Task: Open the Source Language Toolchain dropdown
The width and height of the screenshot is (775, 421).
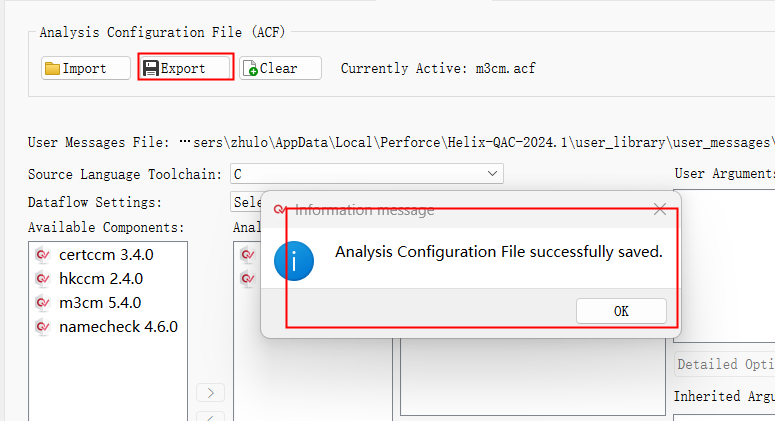Action: coord(366,174)
